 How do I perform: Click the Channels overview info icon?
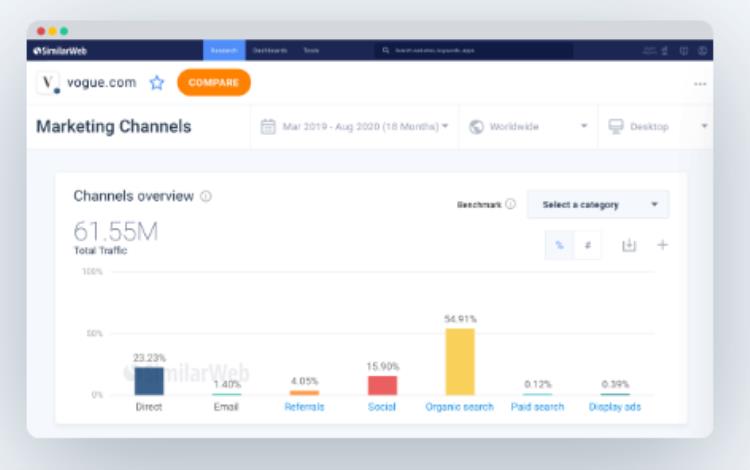click(x=206, y=196)
